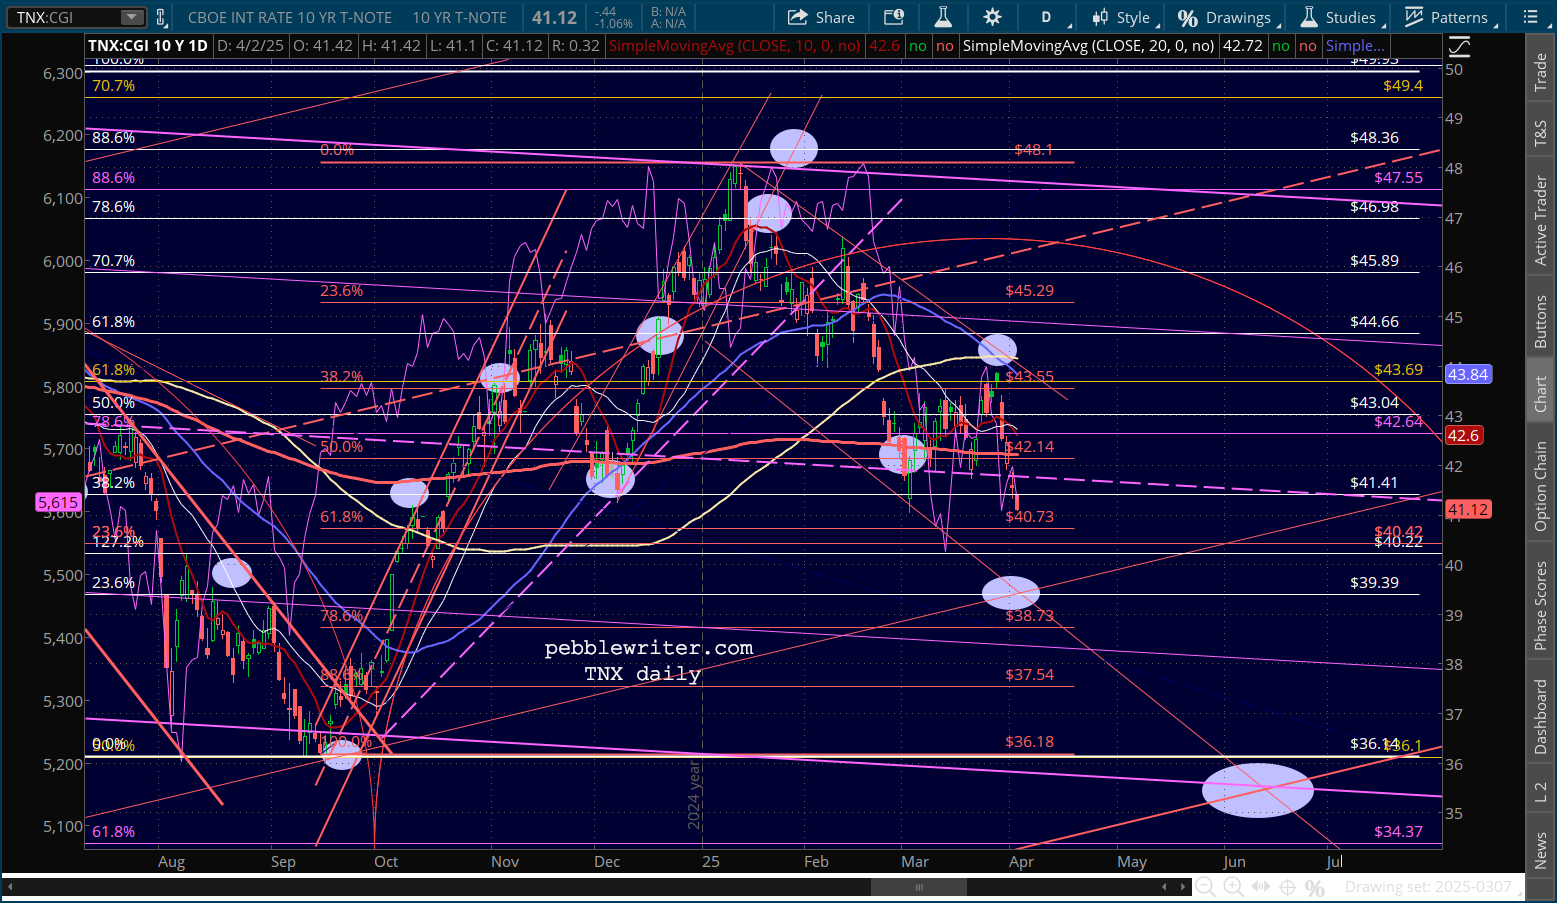Click the horizontal time scrollbar thumb
The image size is (1557, 903).
[x=918, y=887]
